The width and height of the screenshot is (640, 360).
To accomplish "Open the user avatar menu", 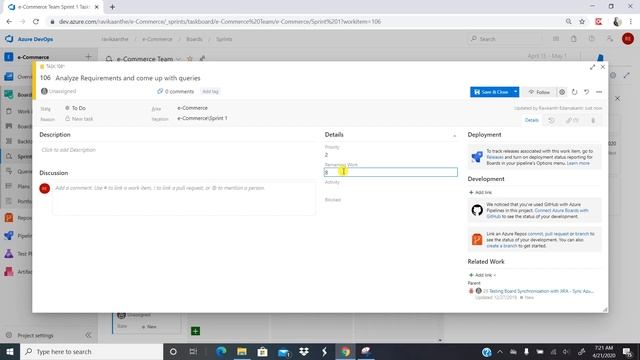I will pyautogui.click(x=628, y=39).
